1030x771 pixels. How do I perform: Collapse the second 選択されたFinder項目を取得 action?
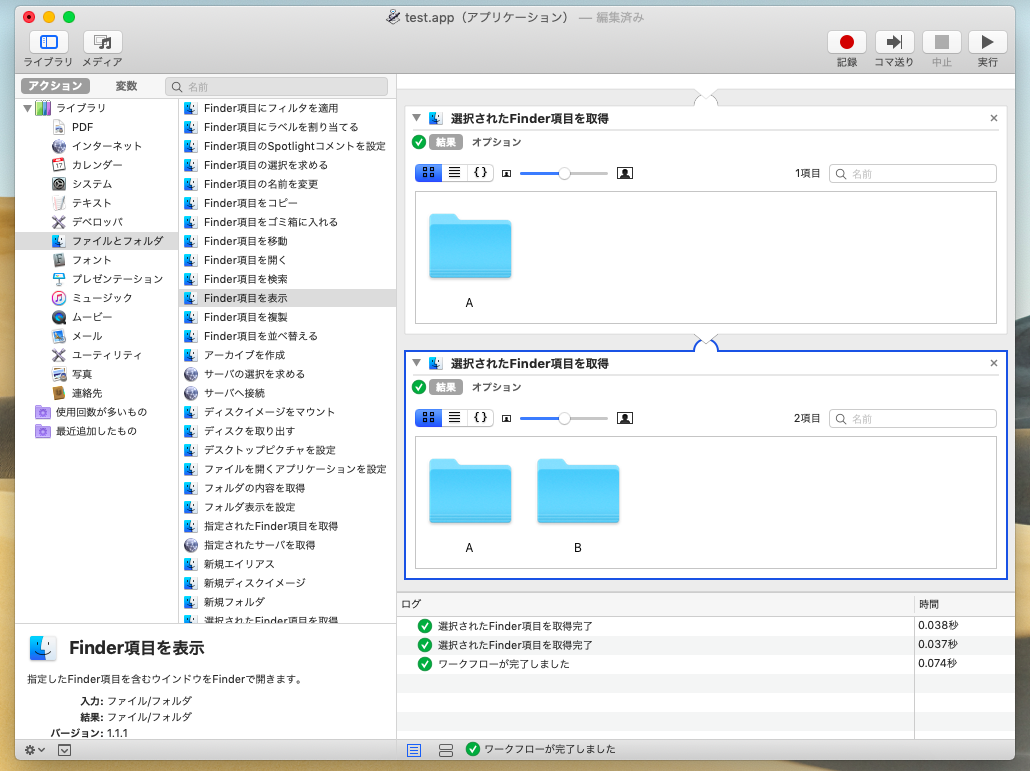tap(417, 363)
